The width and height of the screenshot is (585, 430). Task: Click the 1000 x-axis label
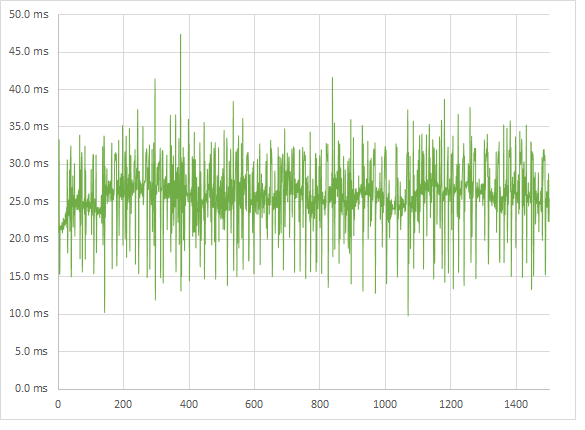(x=385, y=404)
